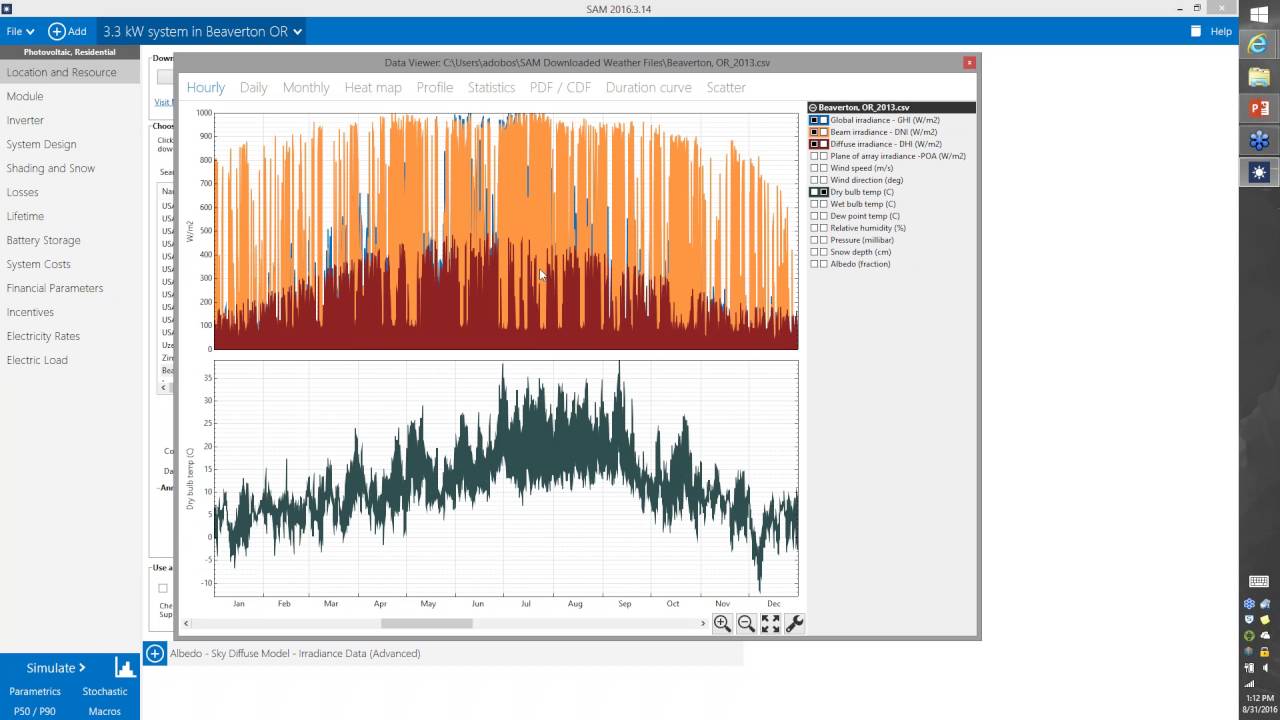Check Relative humidity (%) left checkbox

(x=814, y=228)
